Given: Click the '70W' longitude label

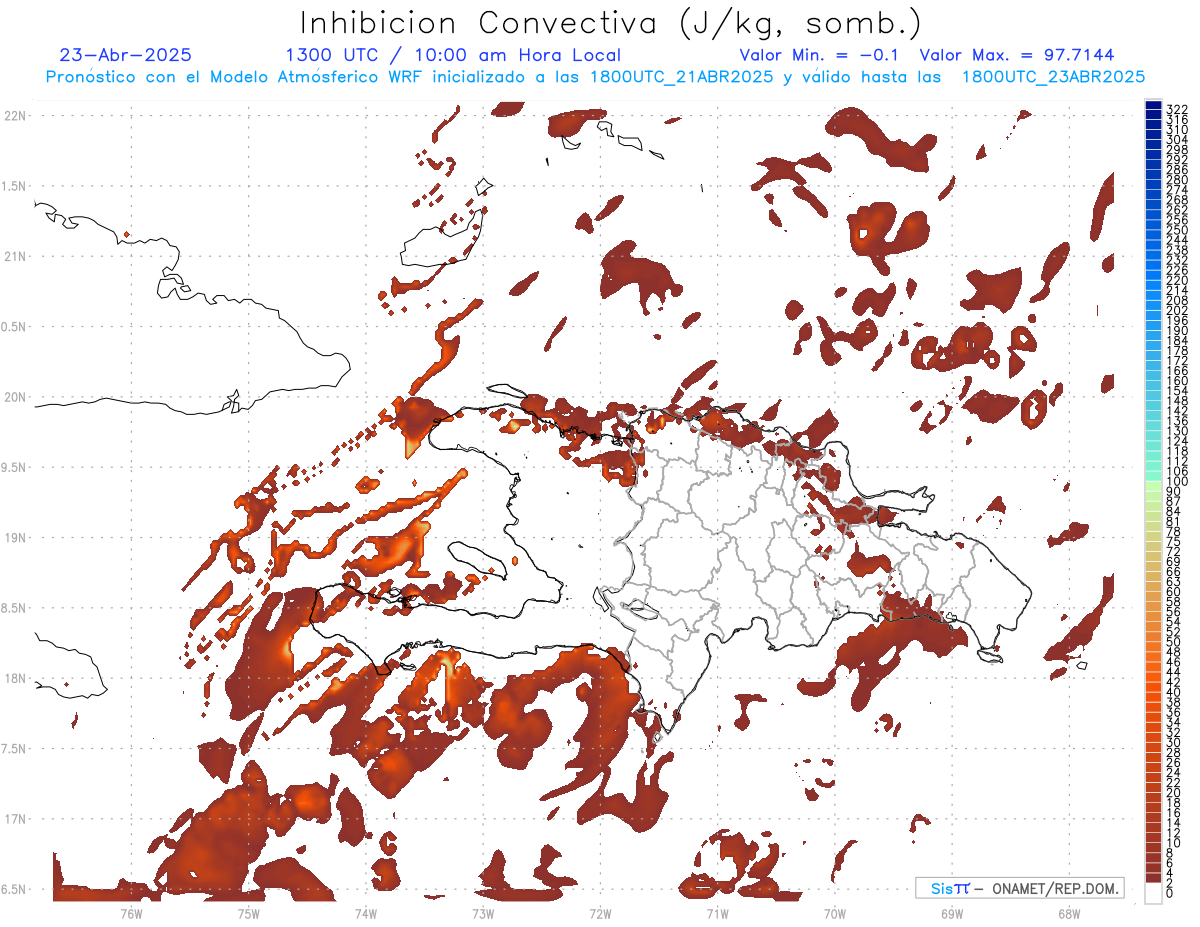Looking at the screenshot, I should tap(834, 913).
